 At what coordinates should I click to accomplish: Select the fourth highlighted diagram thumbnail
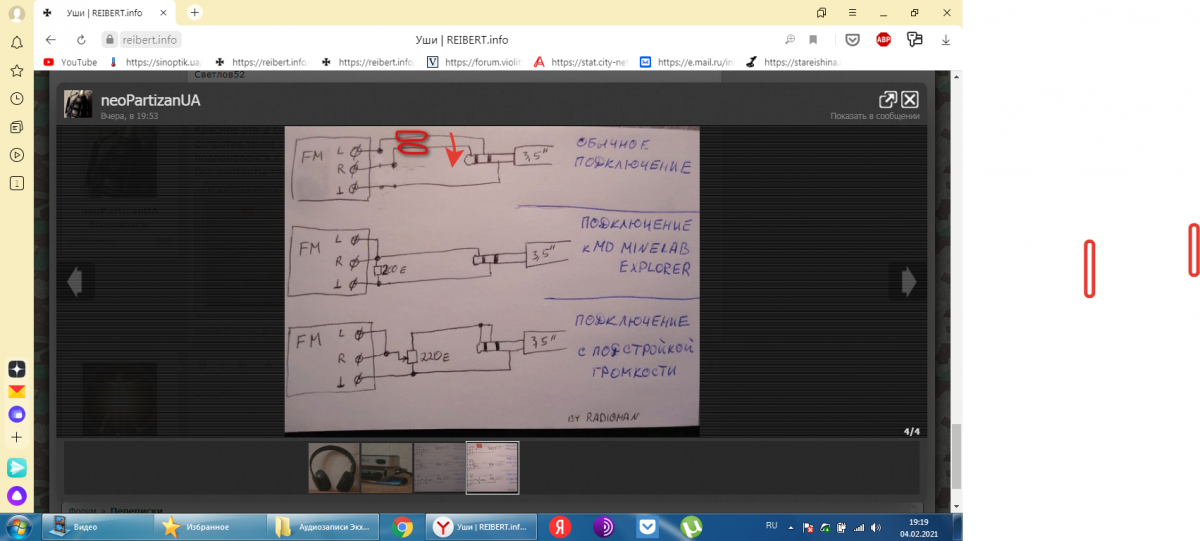(492, 468)
